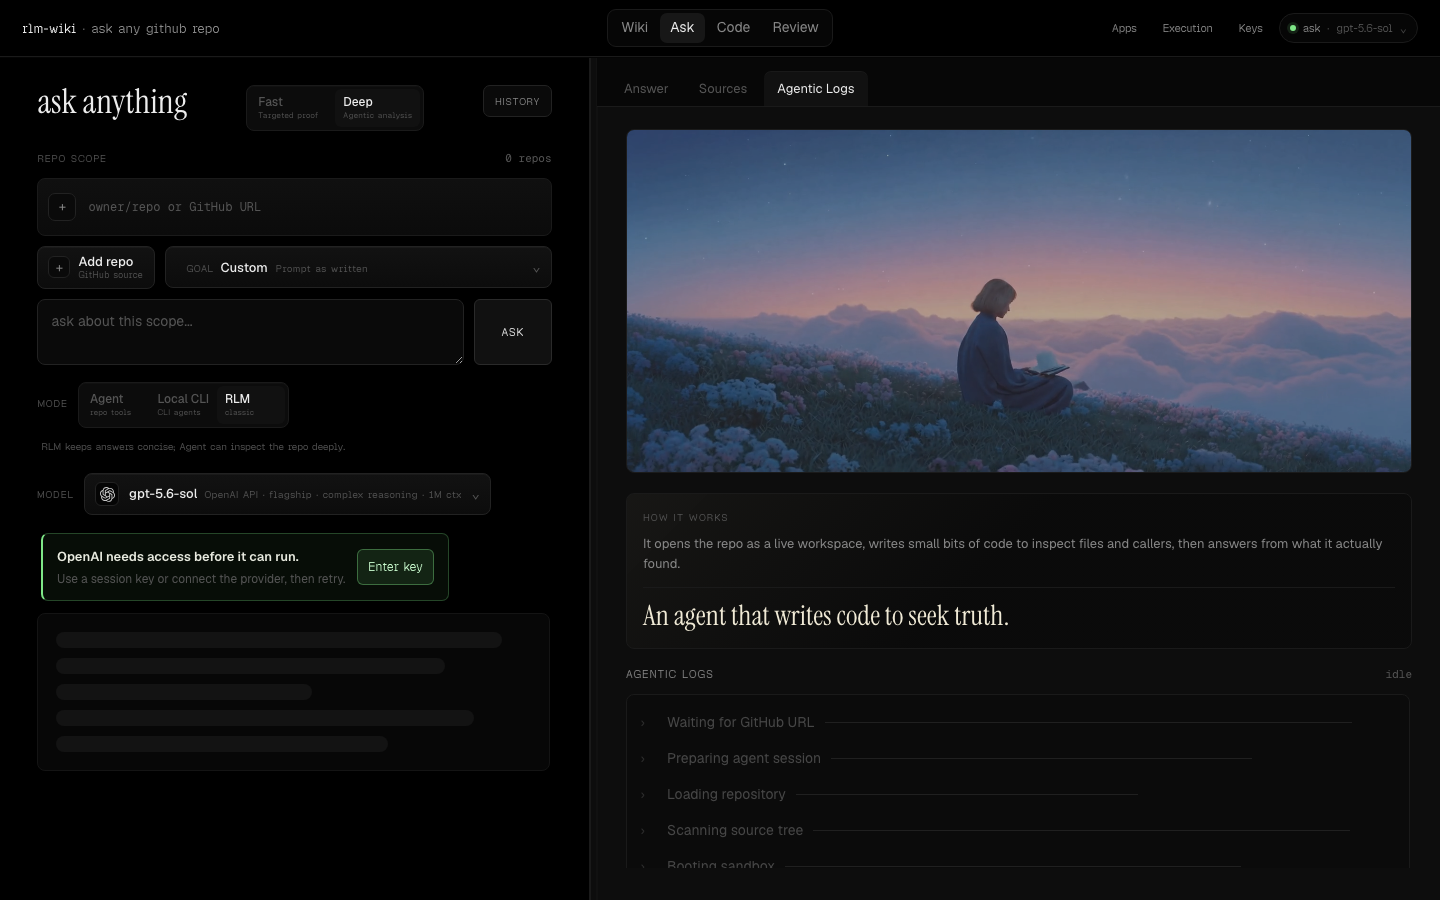Open the gpt-5.6-sol model selector
This screenshot has height=900, width=1440.
pyautogui.click(x=287, y=494)
